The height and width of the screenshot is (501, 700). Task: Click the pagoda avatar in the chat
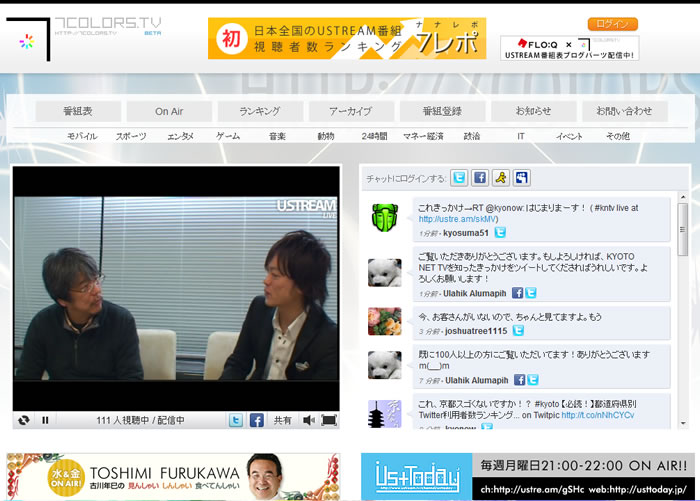(x=384, y=414)
